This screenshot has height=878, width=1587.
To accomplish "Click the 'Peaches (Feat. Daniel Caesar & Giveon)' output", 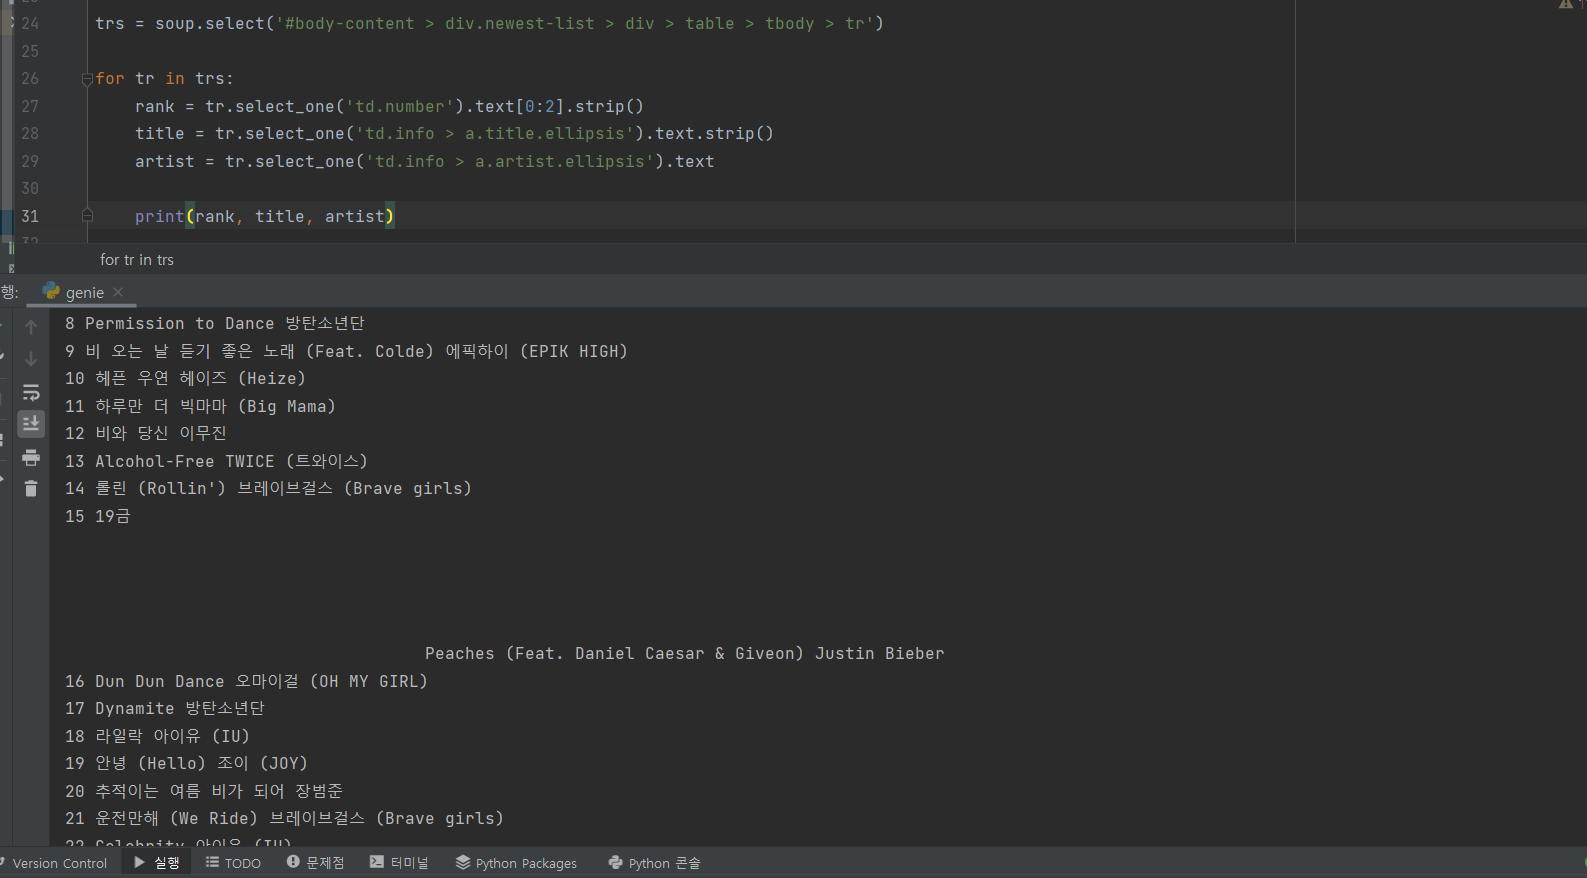I will coord(684,654).
